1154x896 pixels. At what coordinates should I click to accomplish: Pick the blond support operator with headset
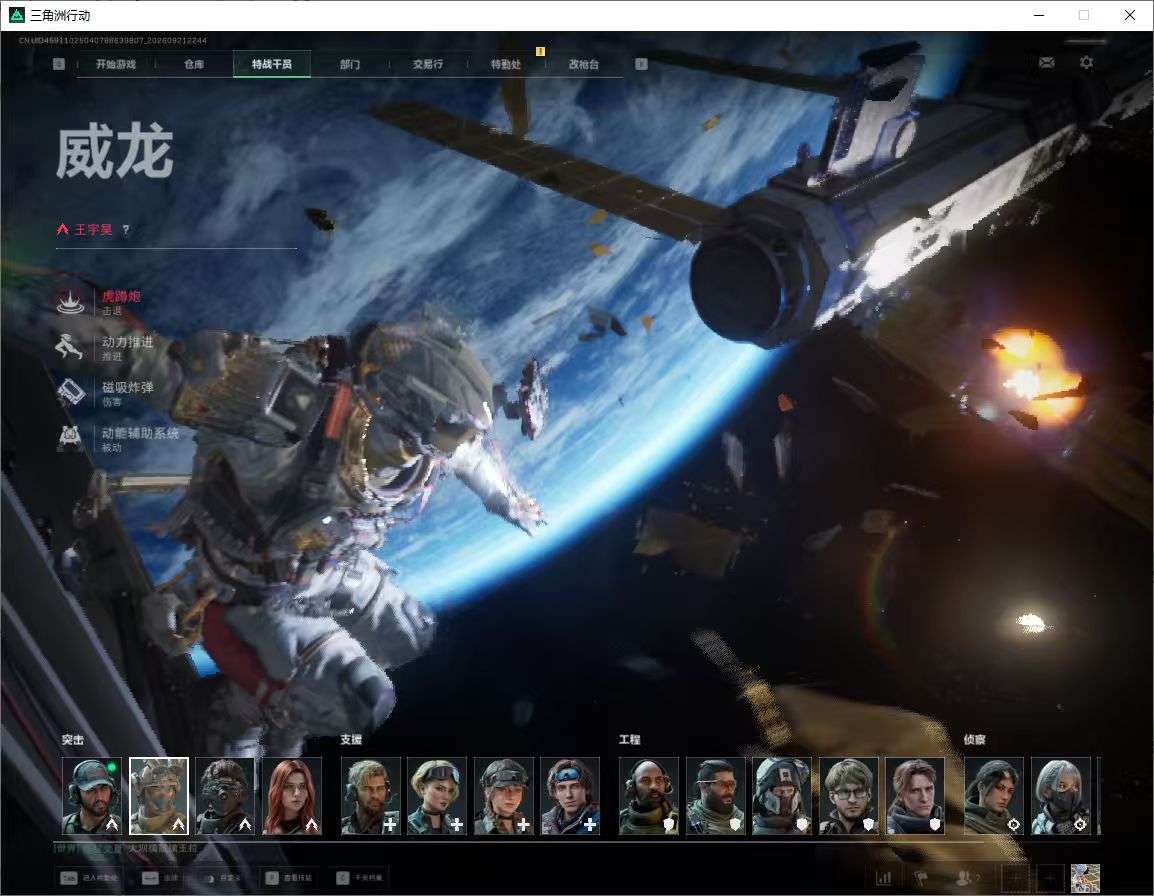[371, 796]
